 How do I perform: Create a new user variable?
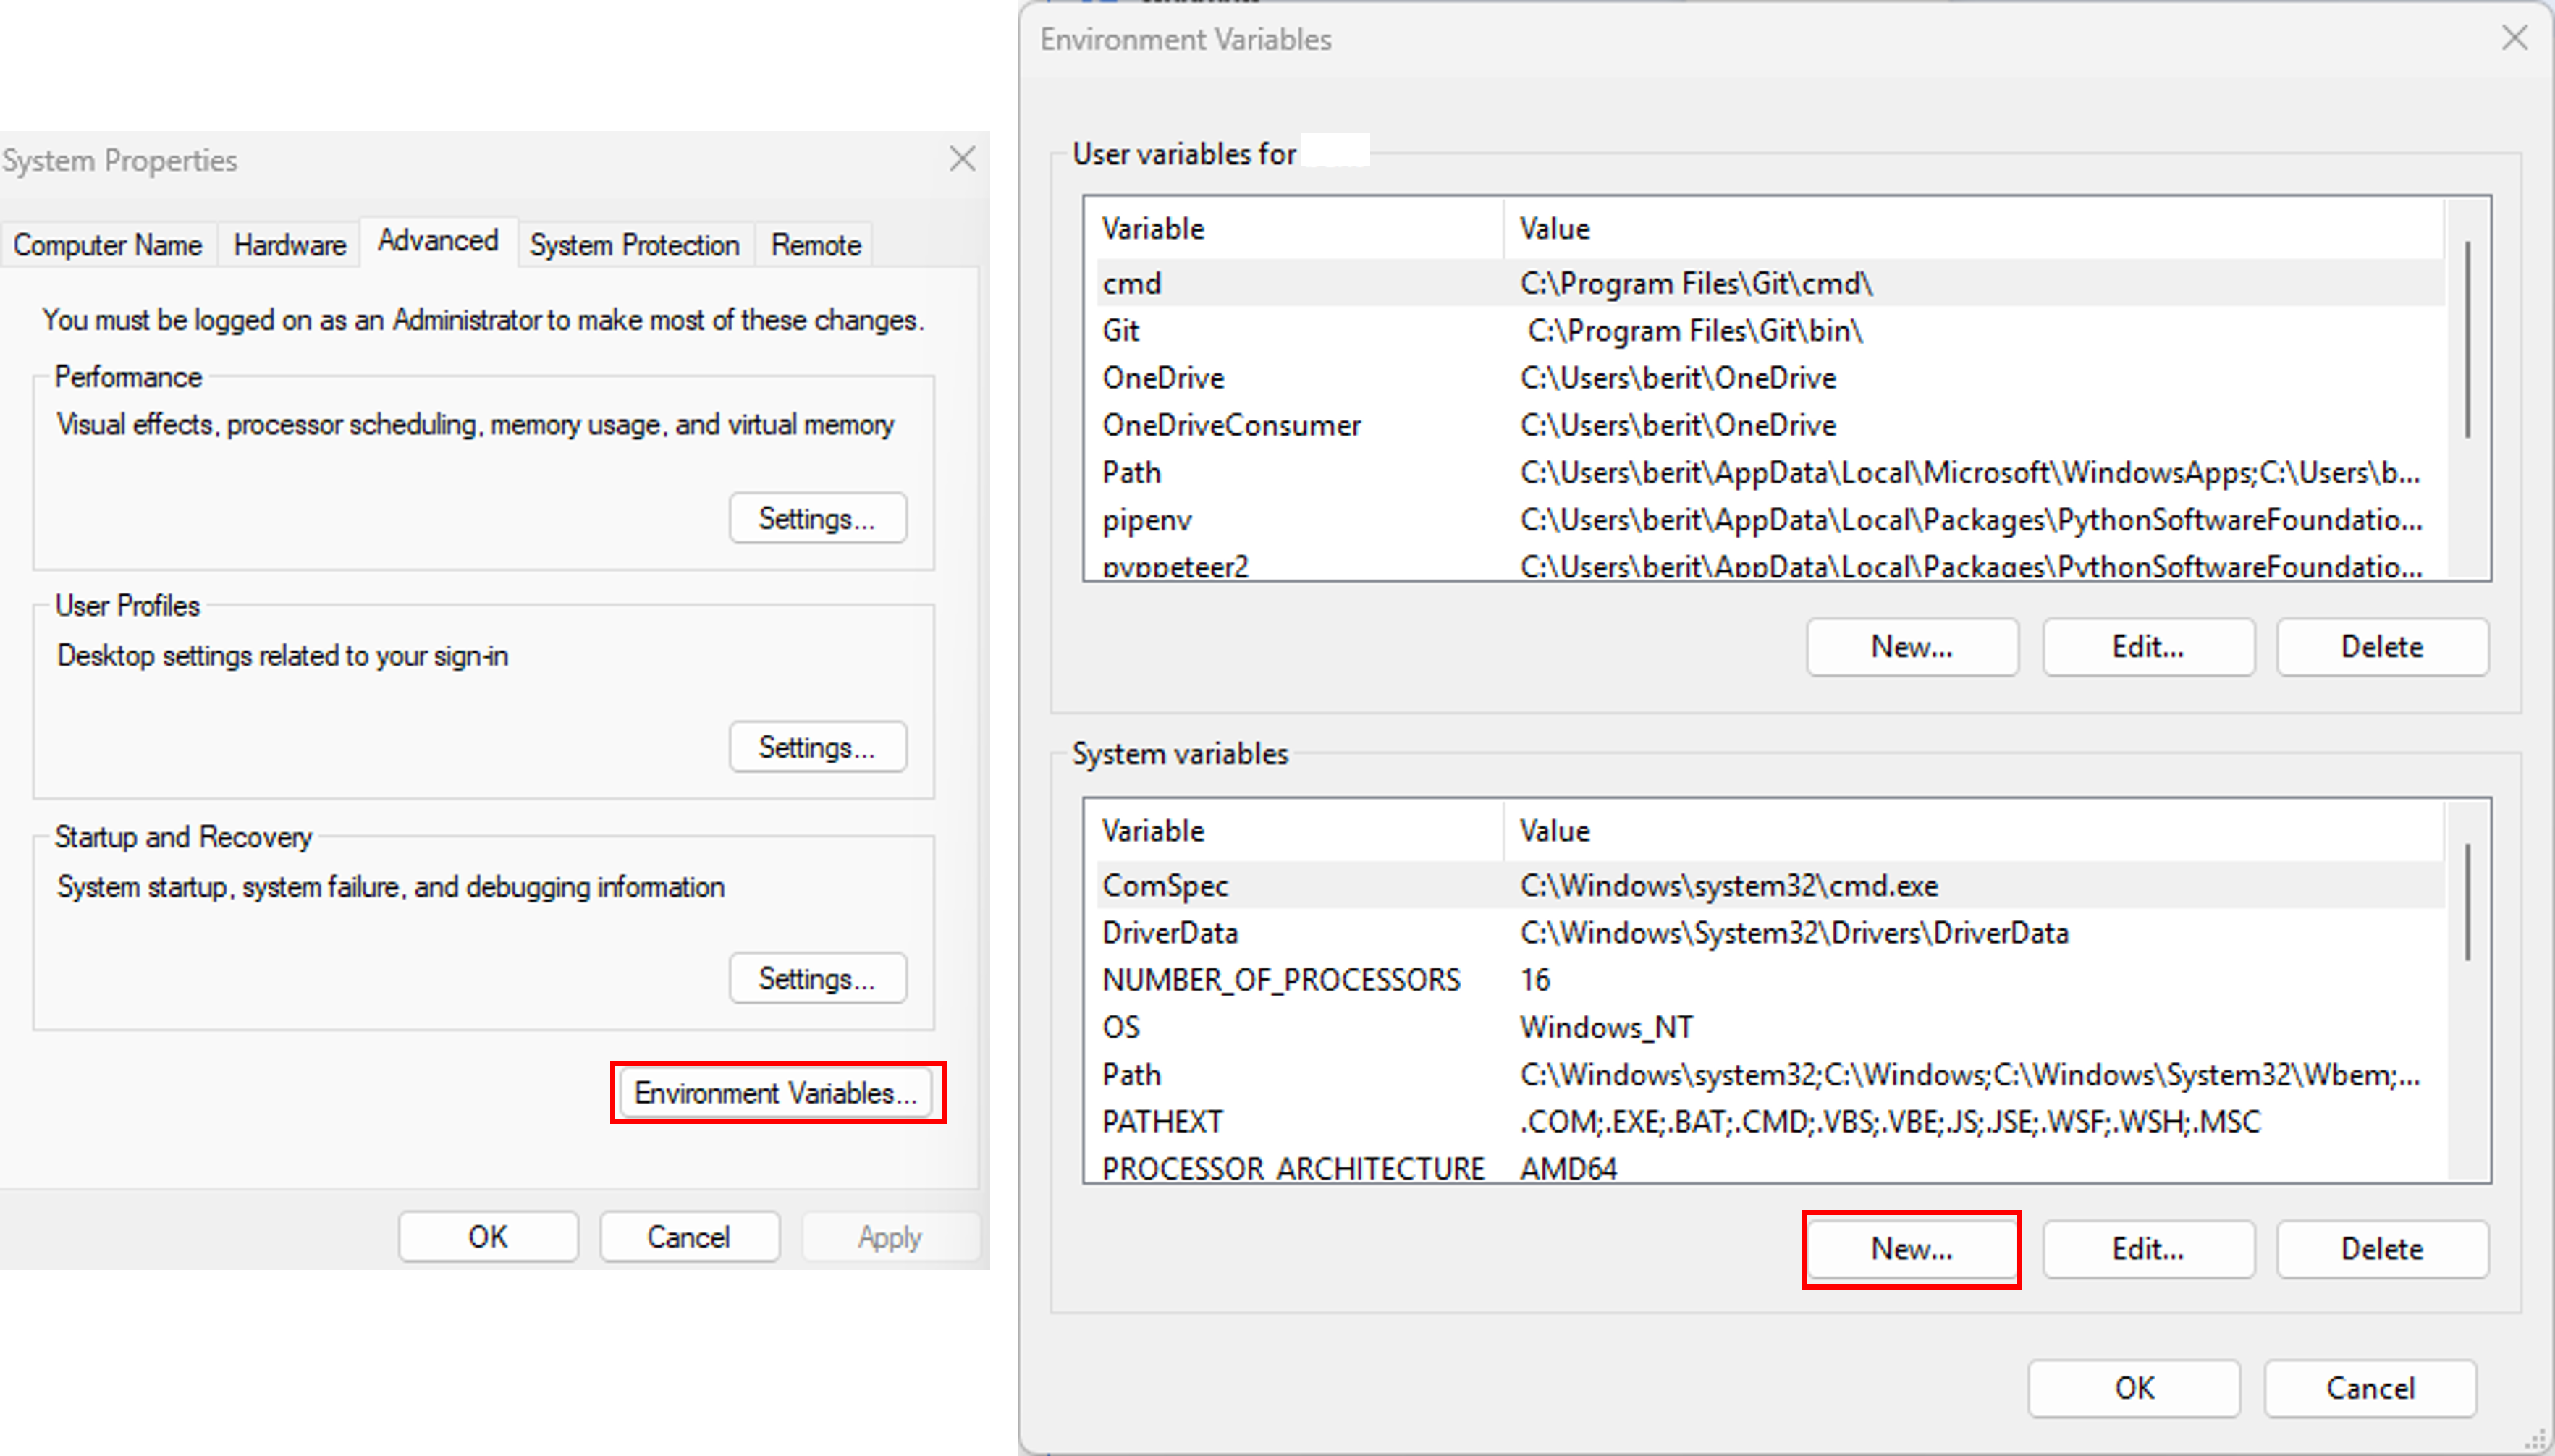[1911, 647]
